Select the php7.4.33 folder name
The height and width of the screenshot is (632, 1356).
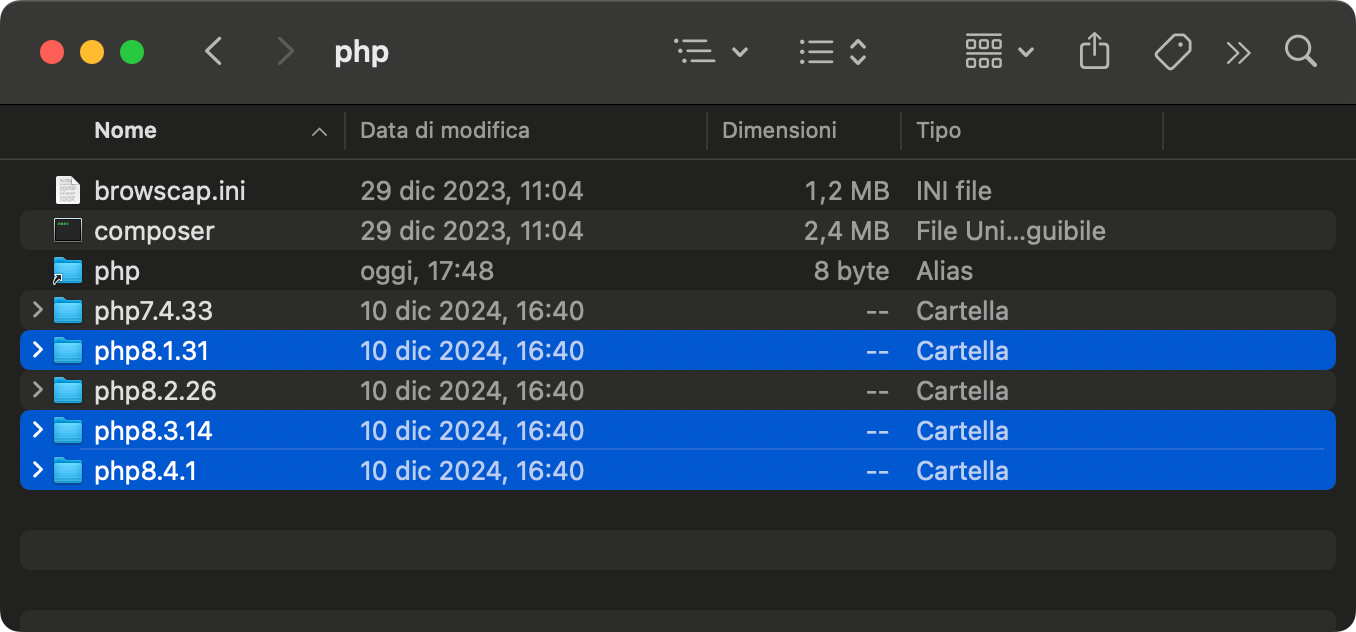153,311
